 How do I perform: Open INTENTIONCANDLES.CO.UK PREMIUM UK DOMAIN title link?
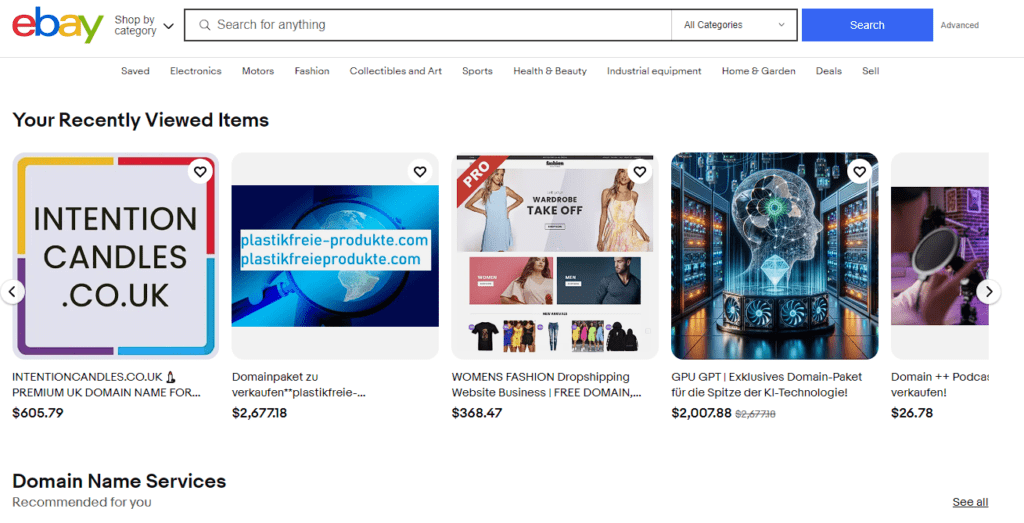point(106,385)
